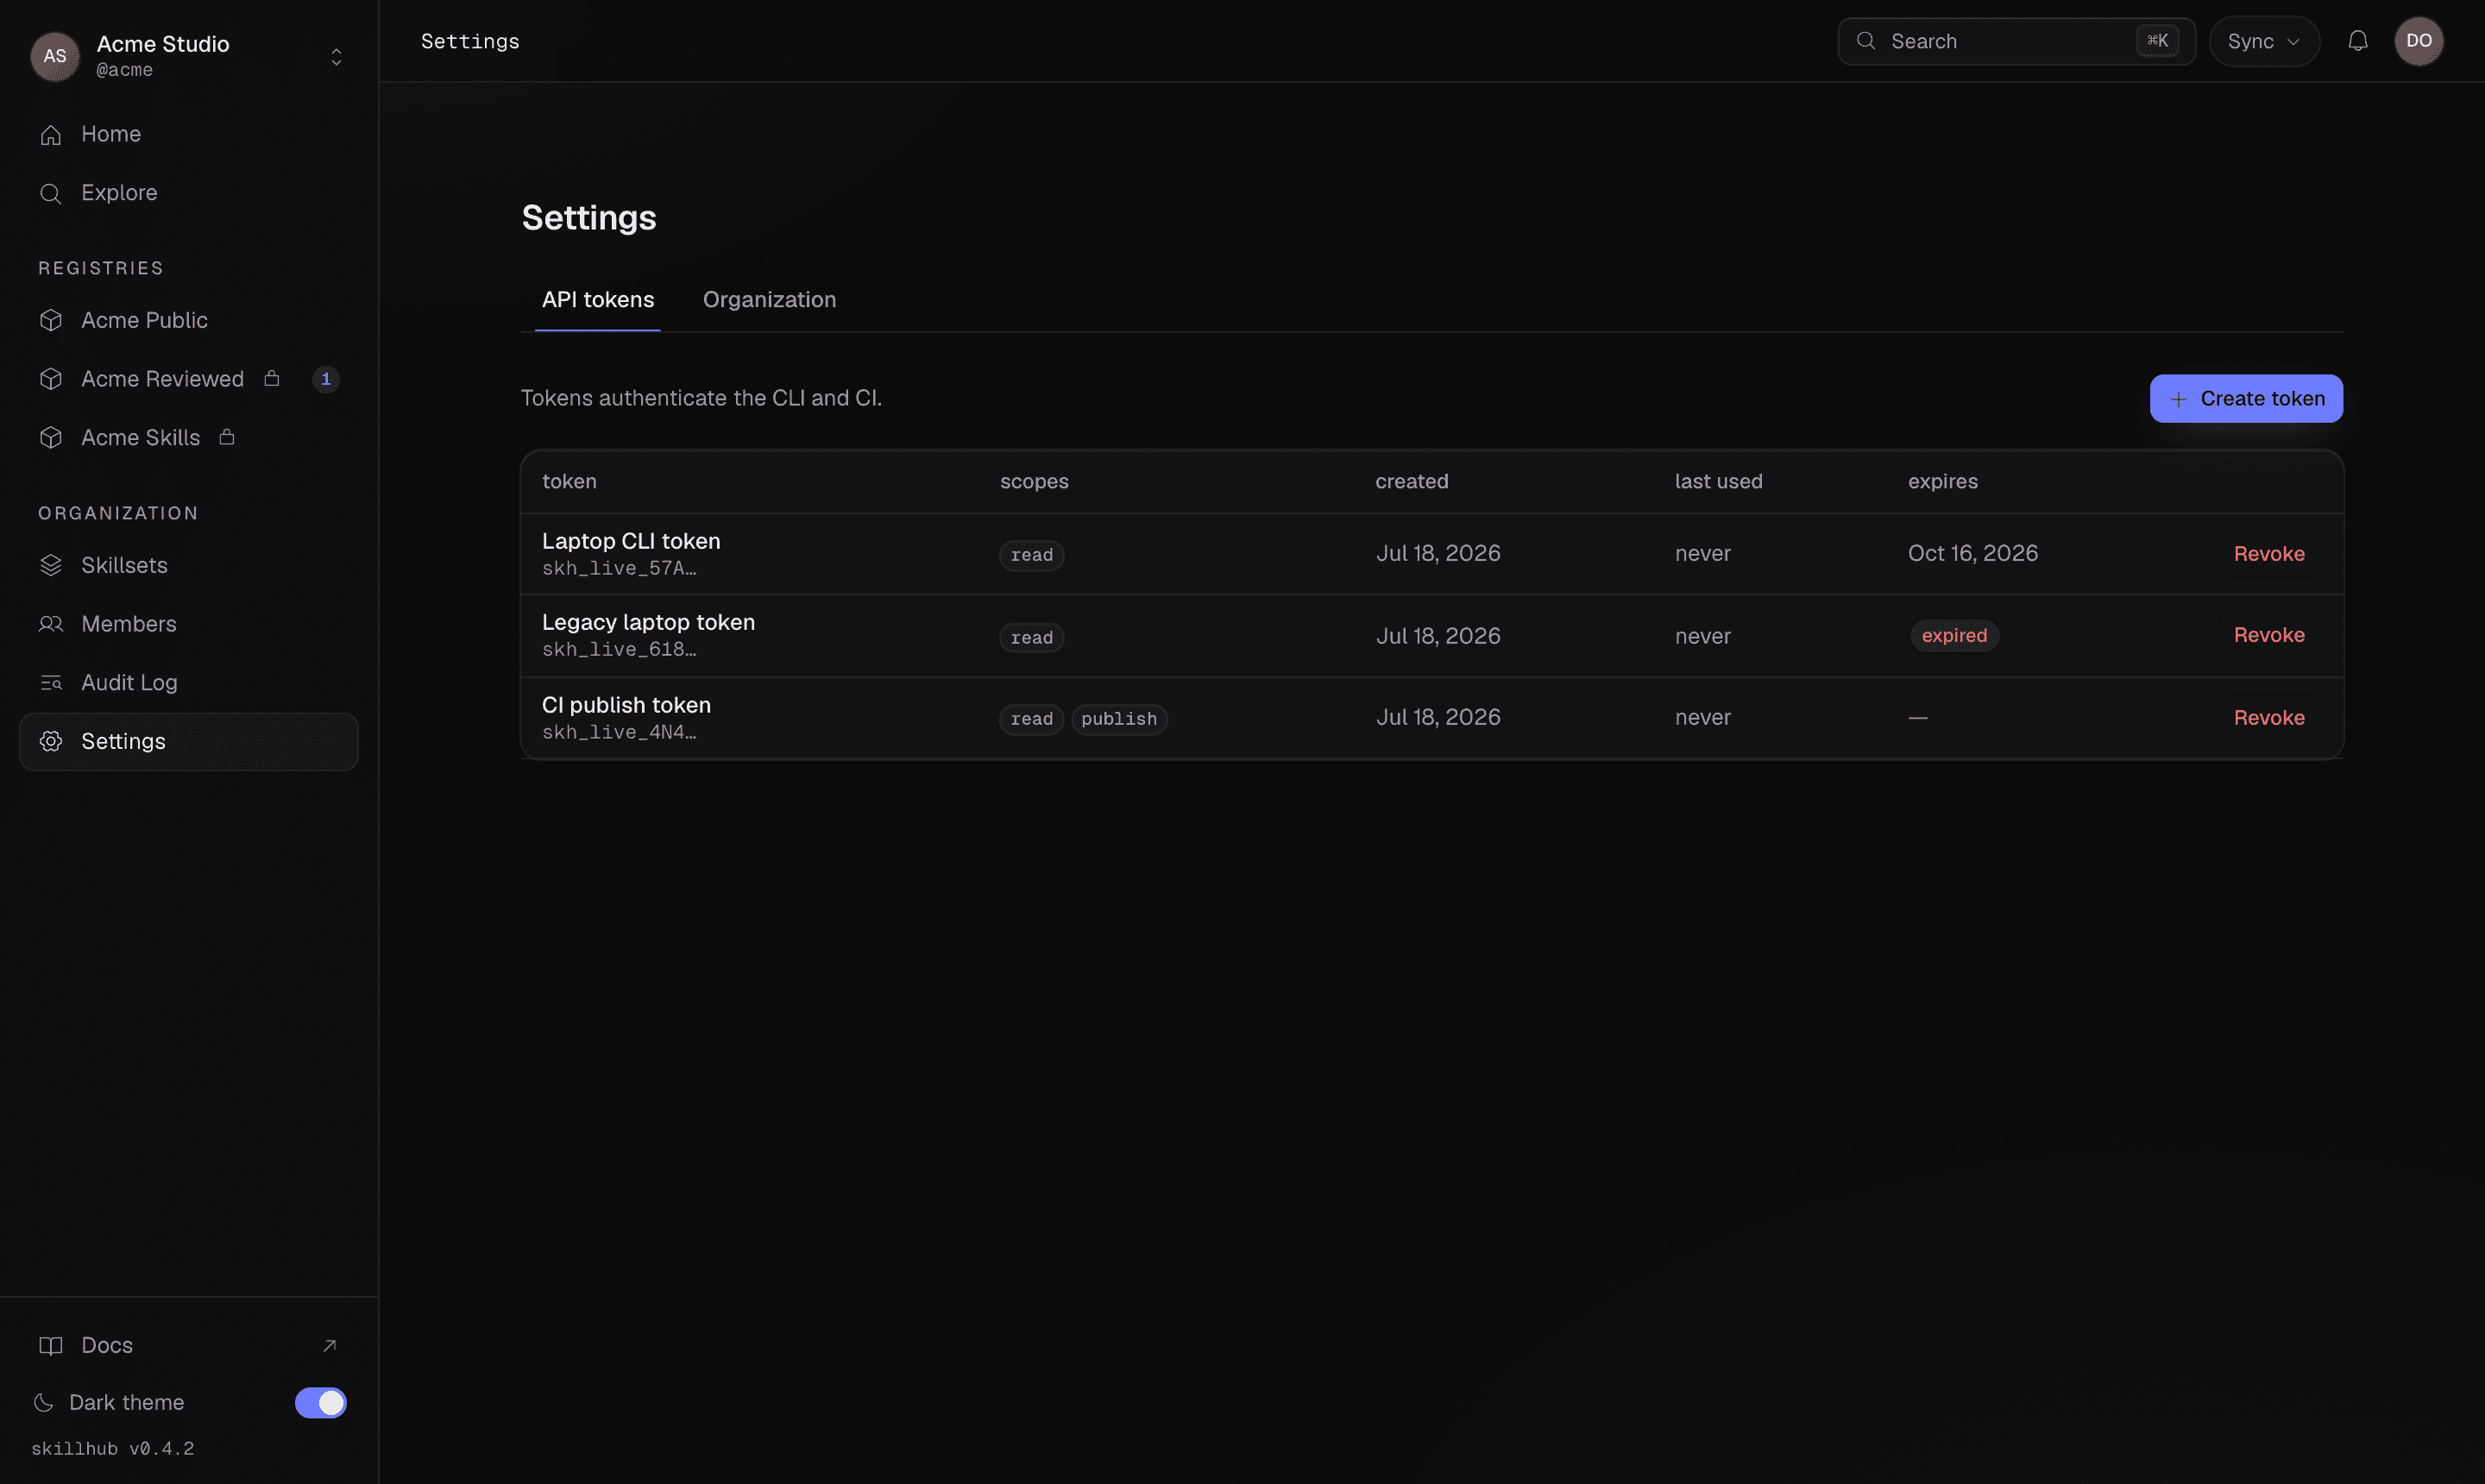Click the Search input field
2485x1484 pixels.
tap(2016, 41)
